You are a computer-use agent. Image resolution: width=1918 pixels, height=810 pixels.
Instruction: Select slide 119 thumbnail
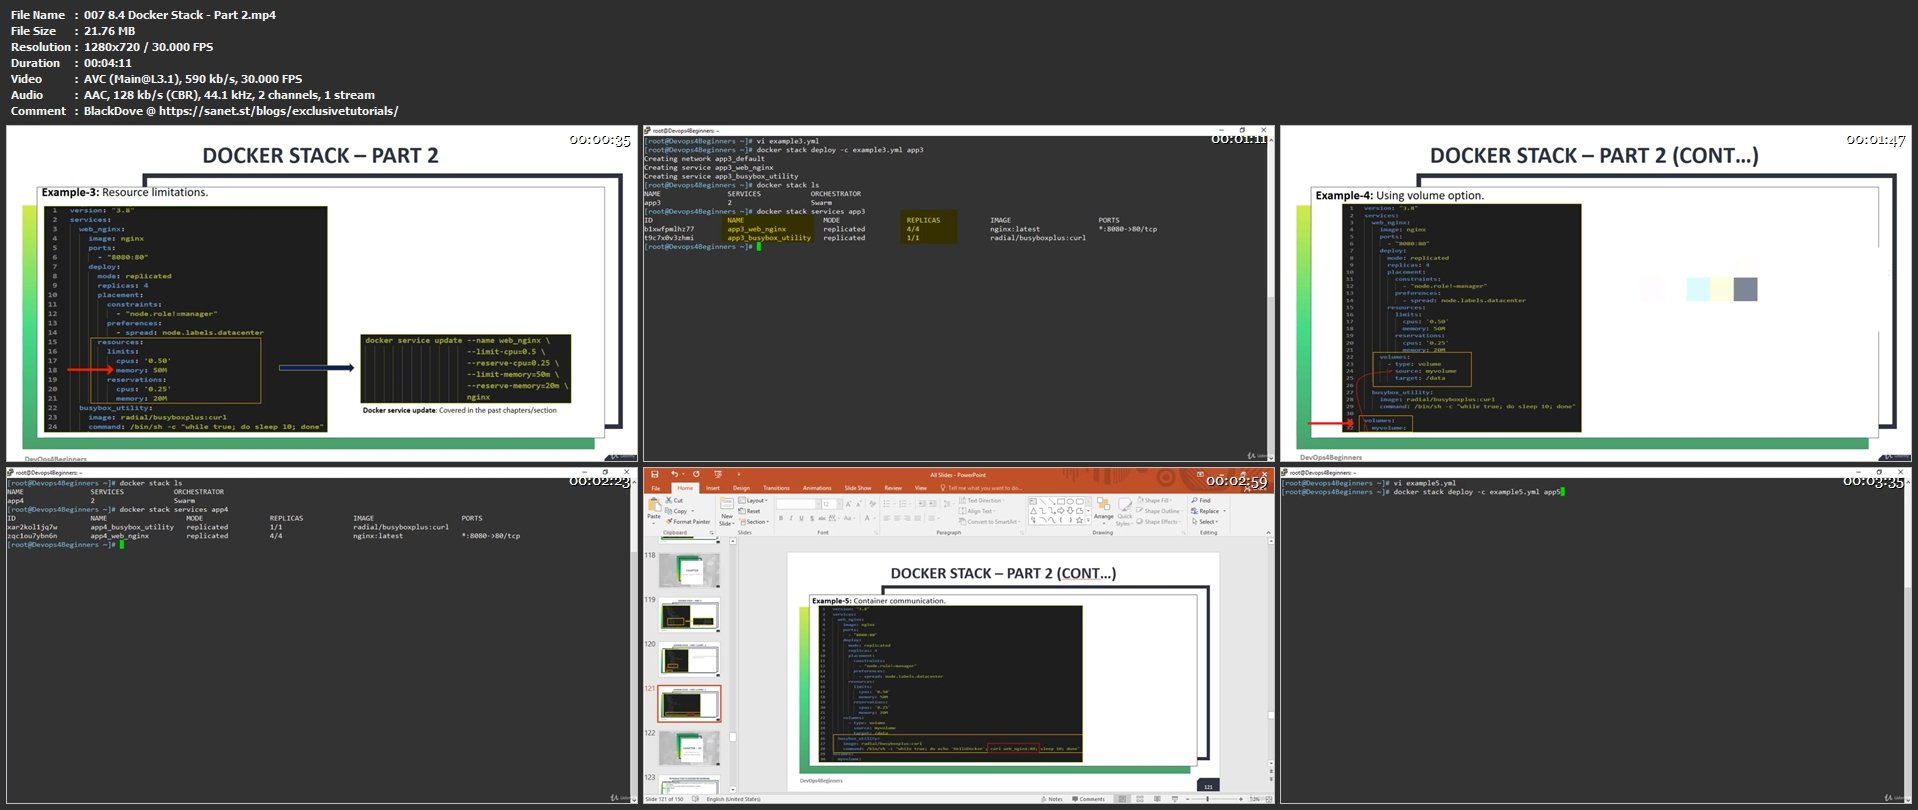689,614
